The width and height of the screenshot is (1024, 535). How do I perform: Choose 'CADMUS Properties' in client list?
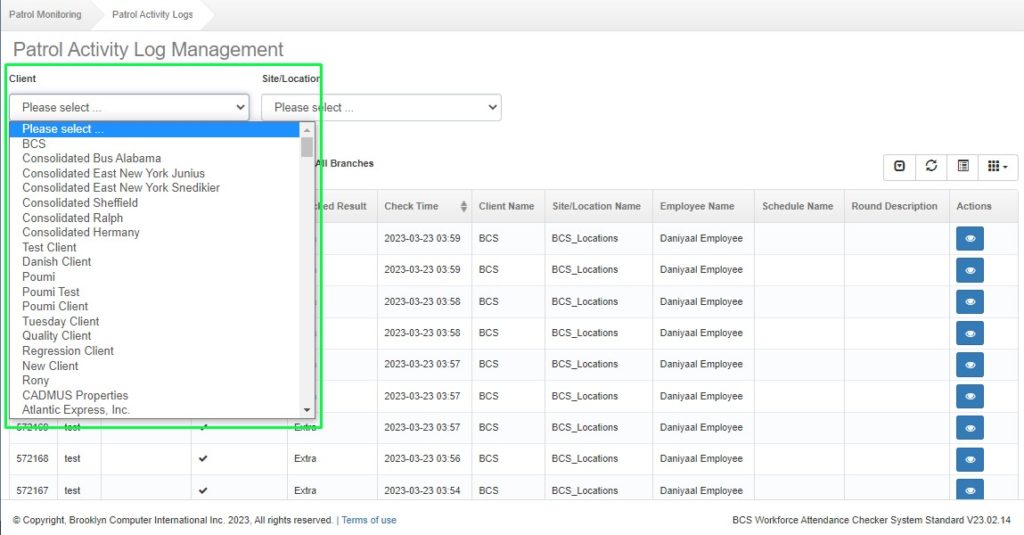75,395
